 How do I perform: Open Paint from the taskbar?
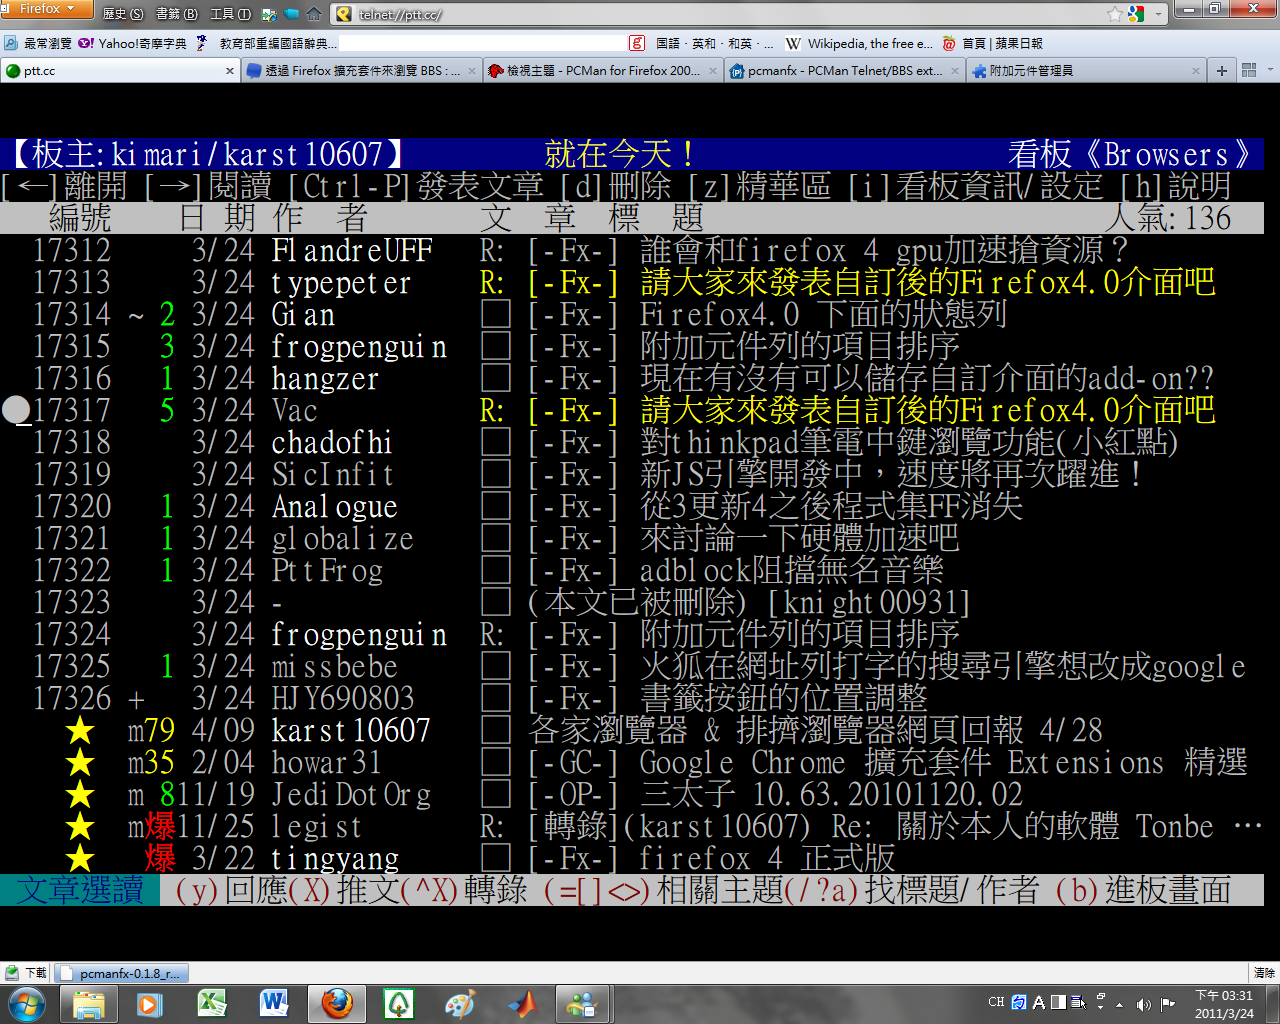(x=460, y=1003)
